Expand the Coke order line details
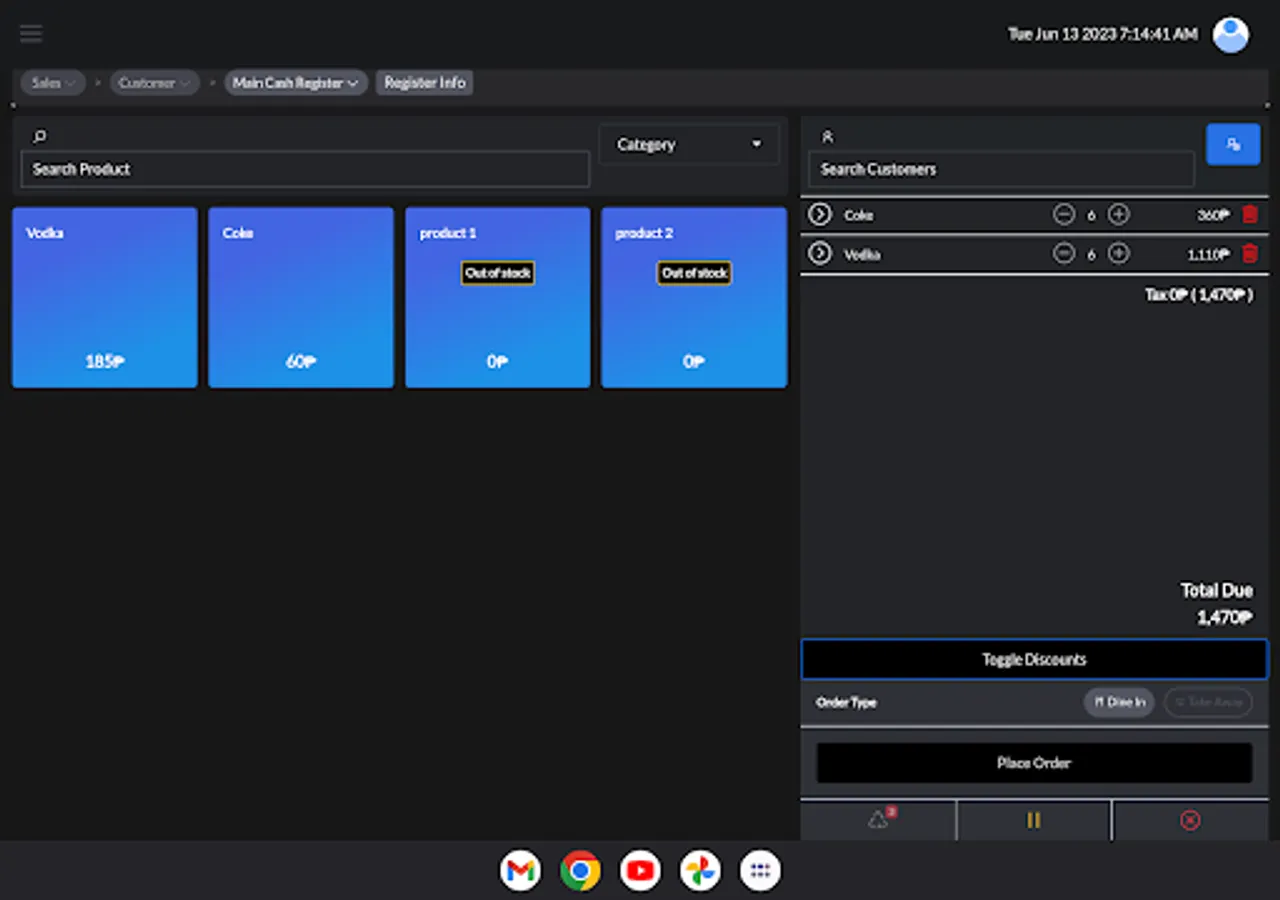 pos(820,214)
